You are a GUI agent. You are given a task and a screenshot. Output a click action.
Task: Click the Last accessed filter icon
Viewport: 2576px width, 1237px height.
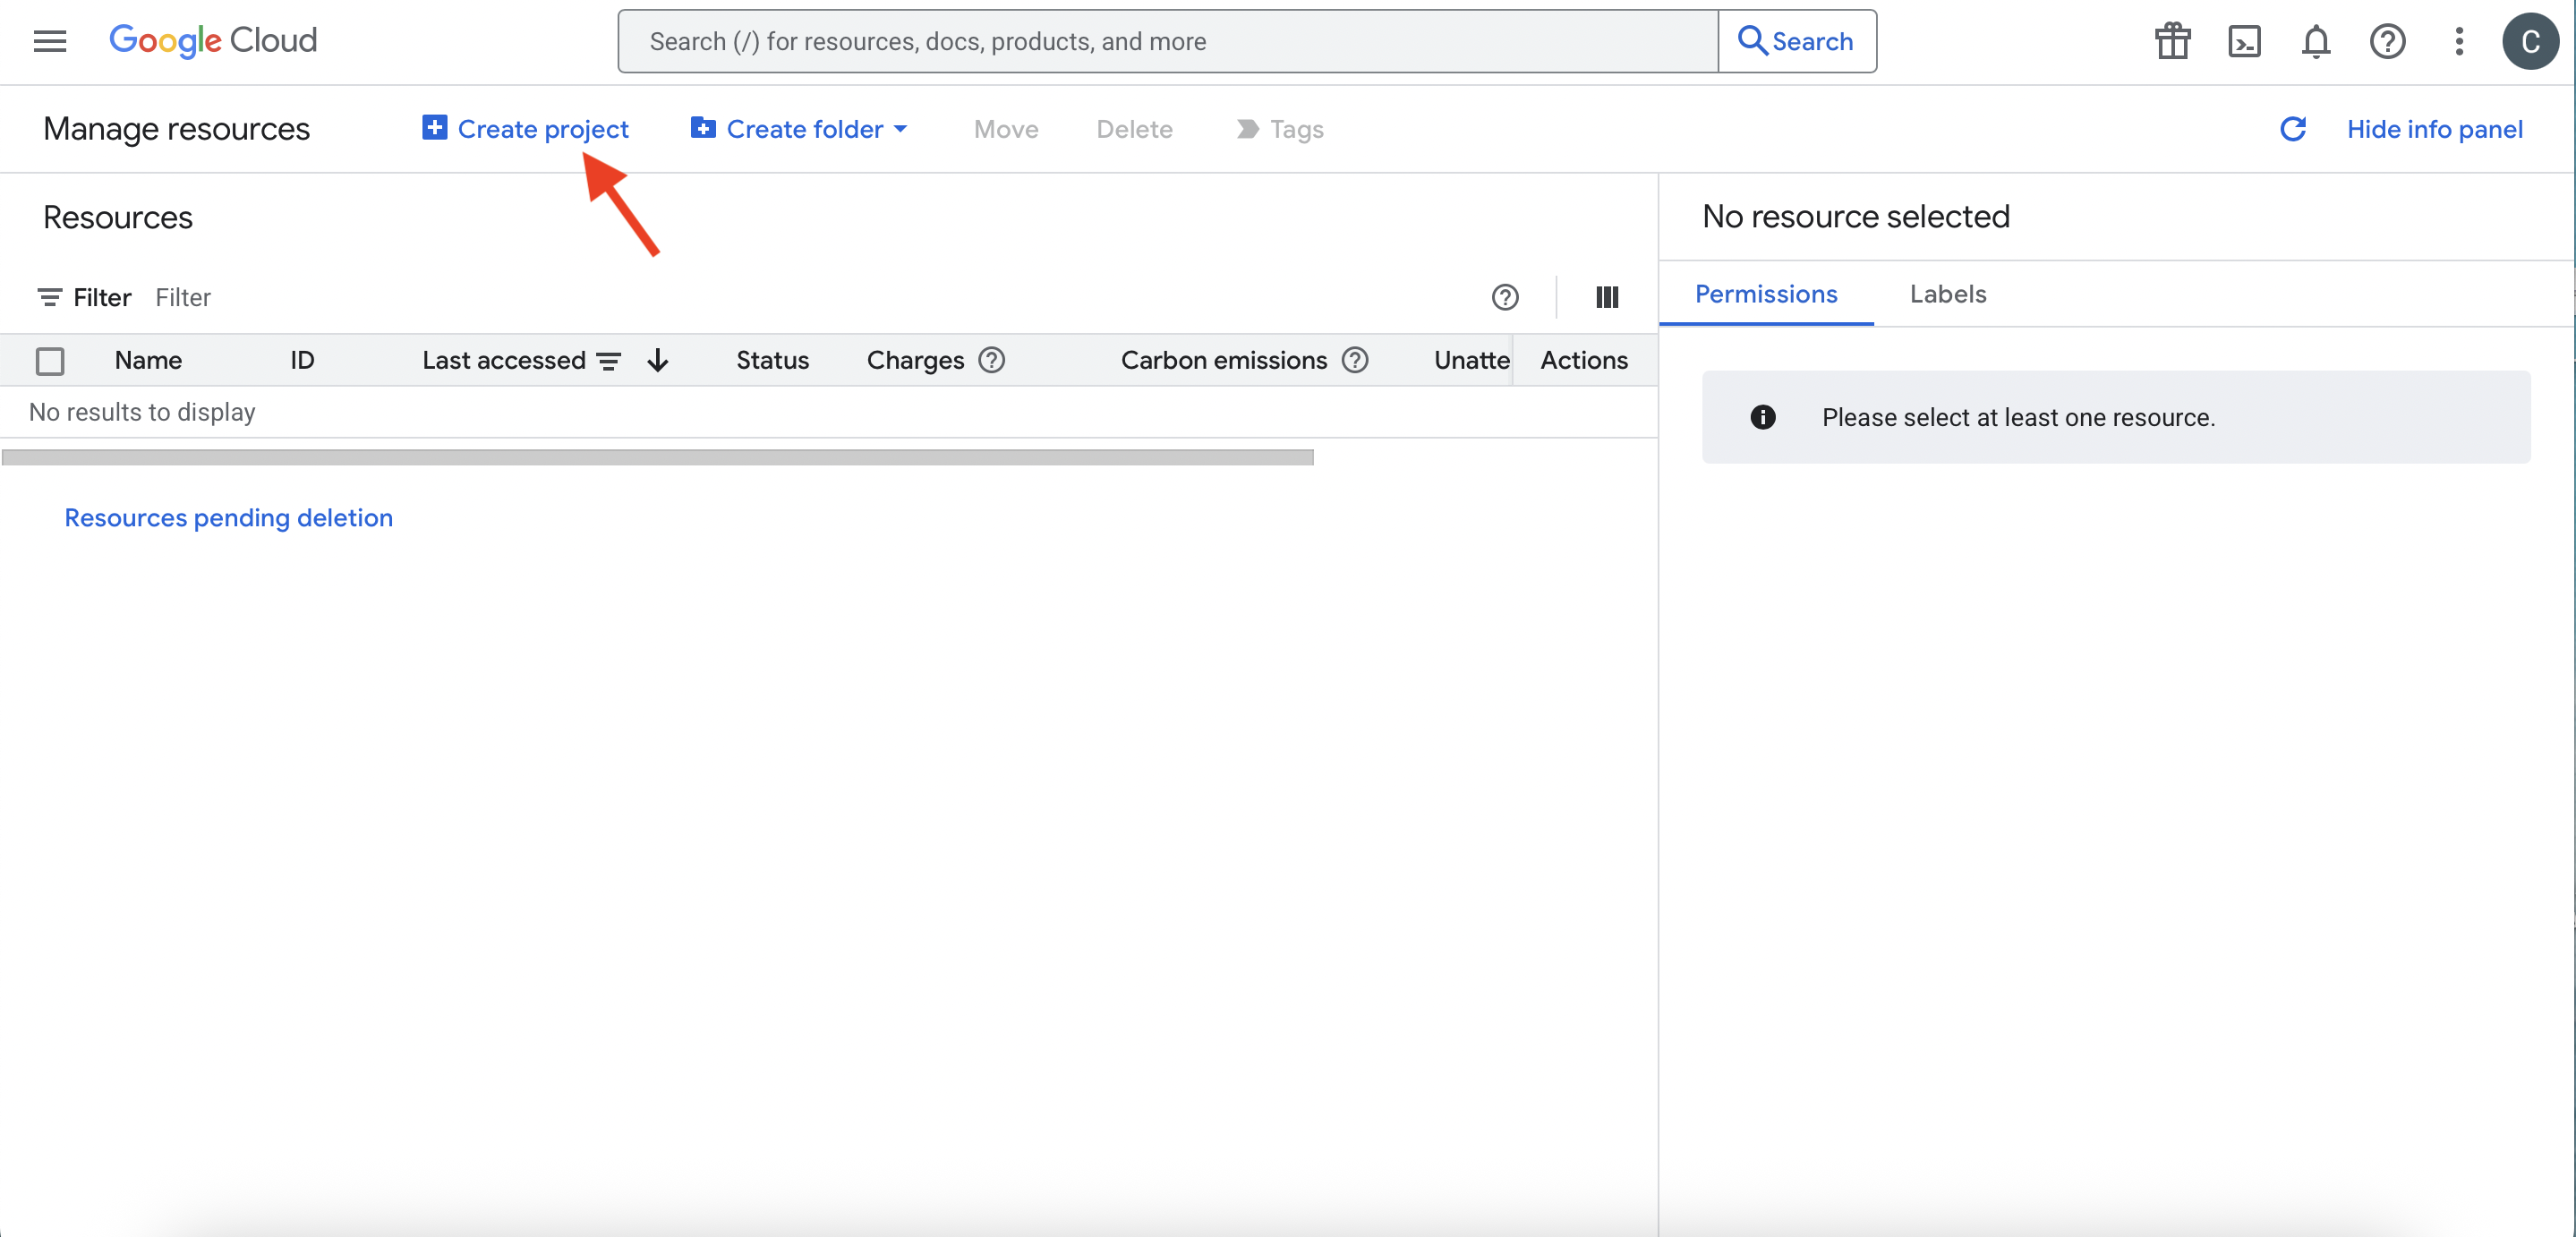click(609, 361)
